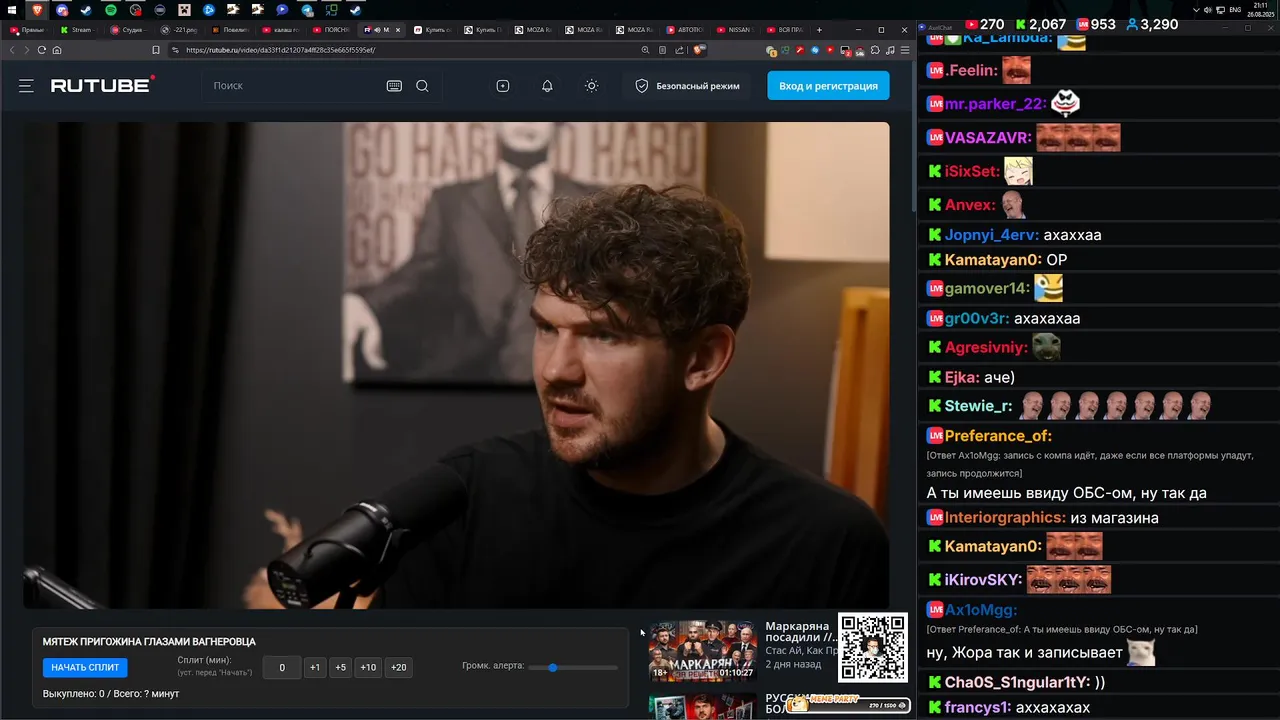Click the RUTUBE logo
The width and height of the screenshot is (1280, 720).
pos(102,85)
